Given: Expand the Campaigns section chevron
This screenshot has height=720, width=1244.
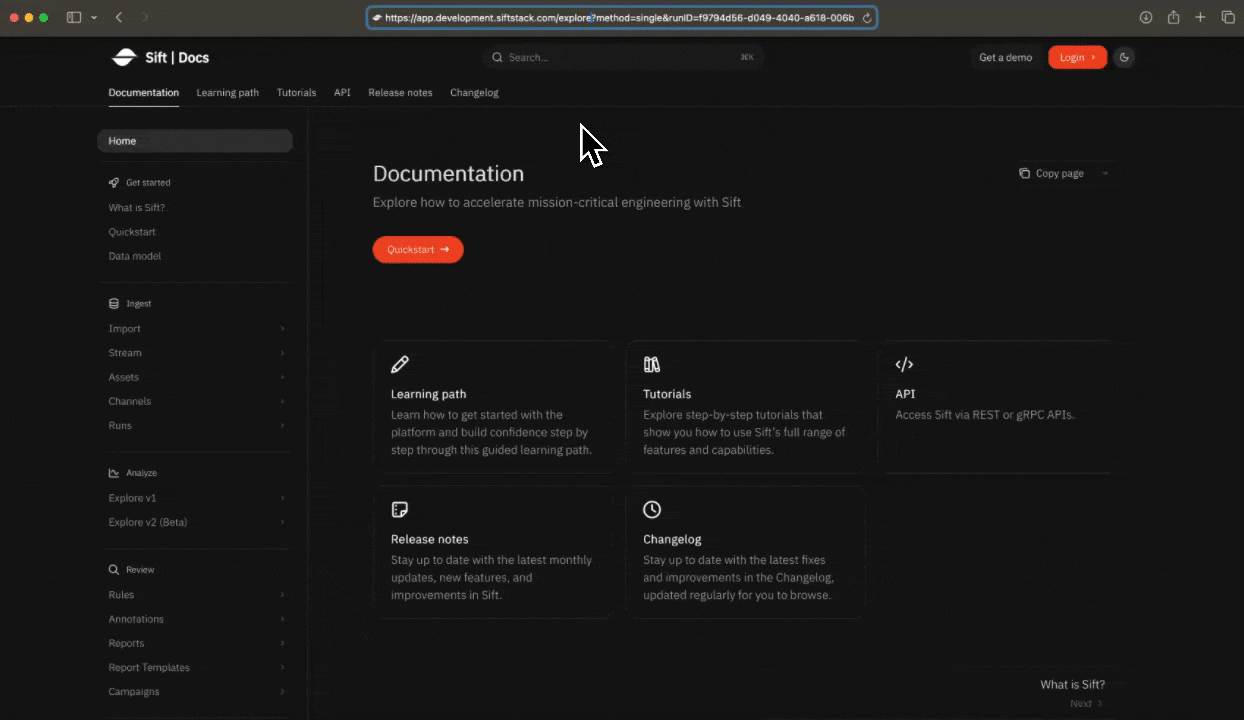Looking at the screenshot, I should (x=282, y=692).
